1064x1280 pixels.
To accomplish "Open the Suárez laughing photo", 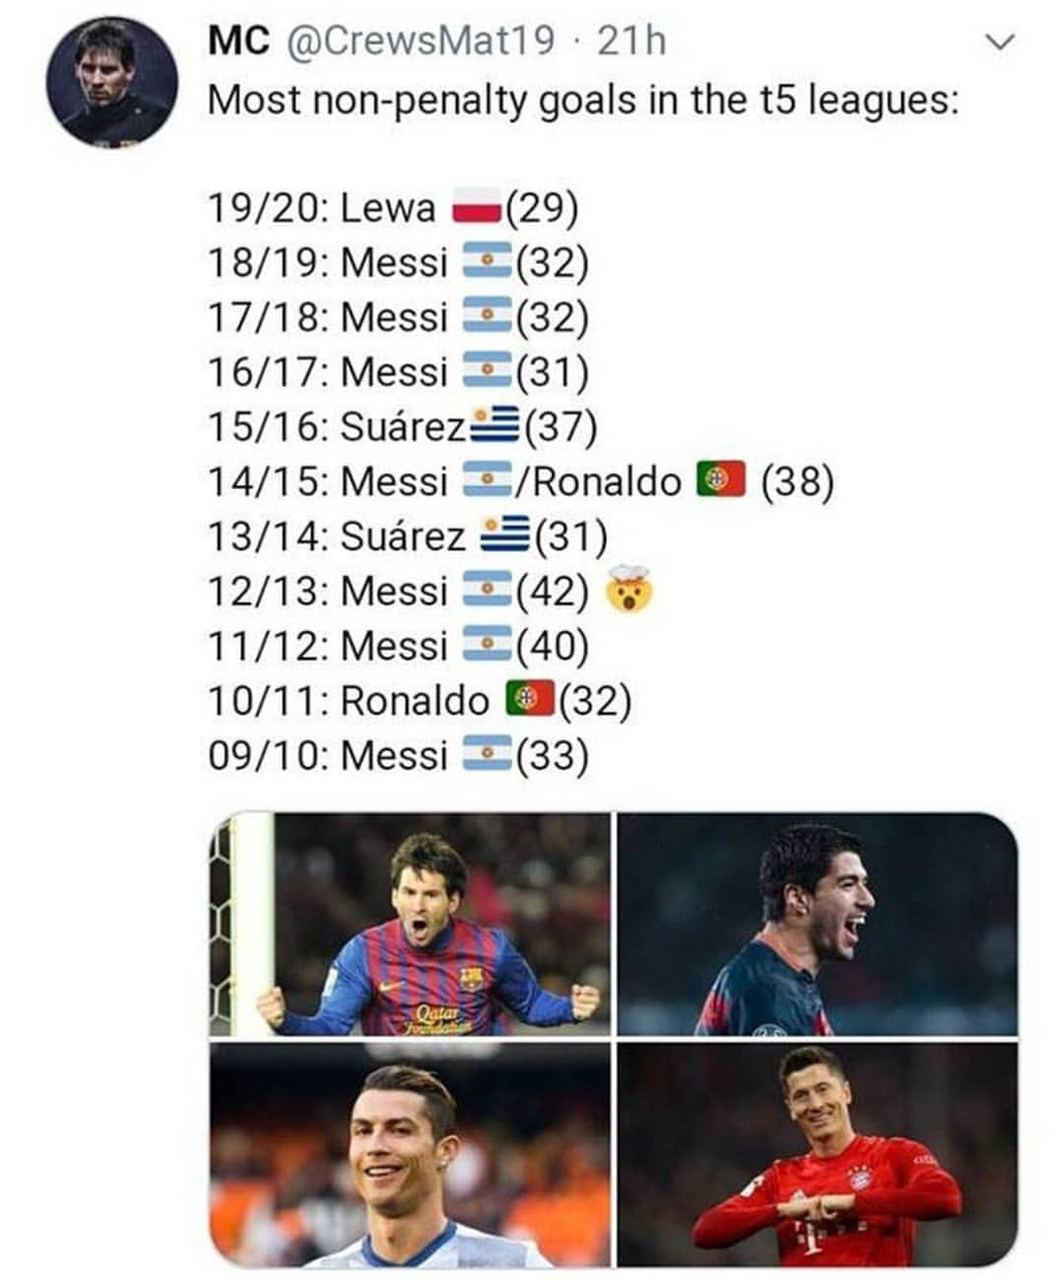I will click(817, 924).
